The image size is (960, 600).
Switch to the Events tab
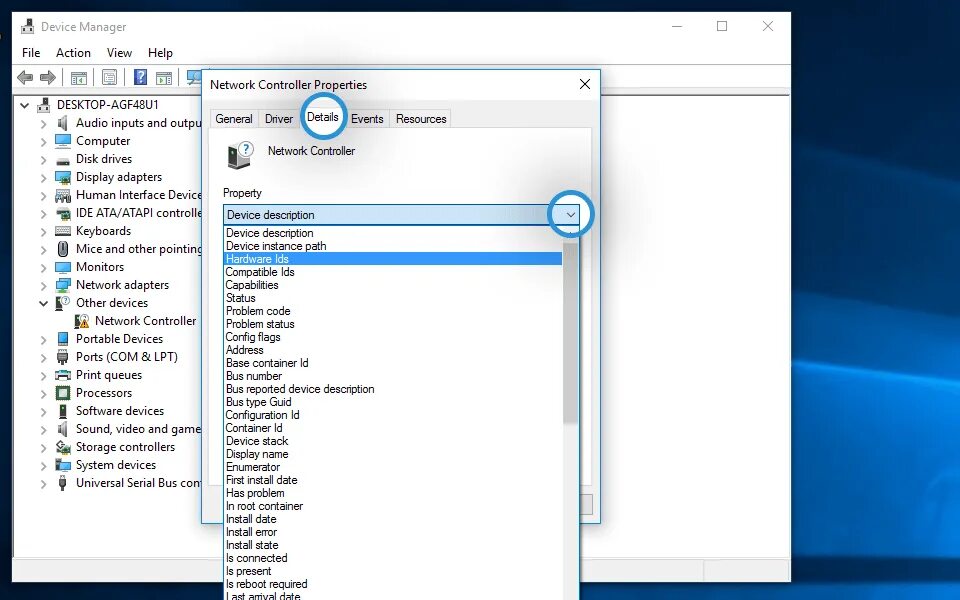[367, 119]
